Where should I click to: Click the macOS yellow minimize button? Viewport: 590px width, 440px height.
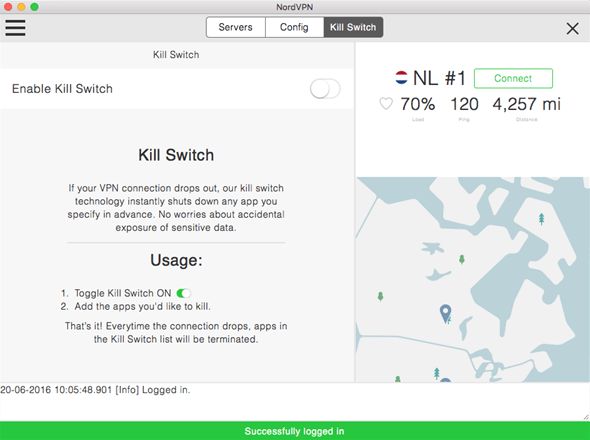click(x=21, y=7)
